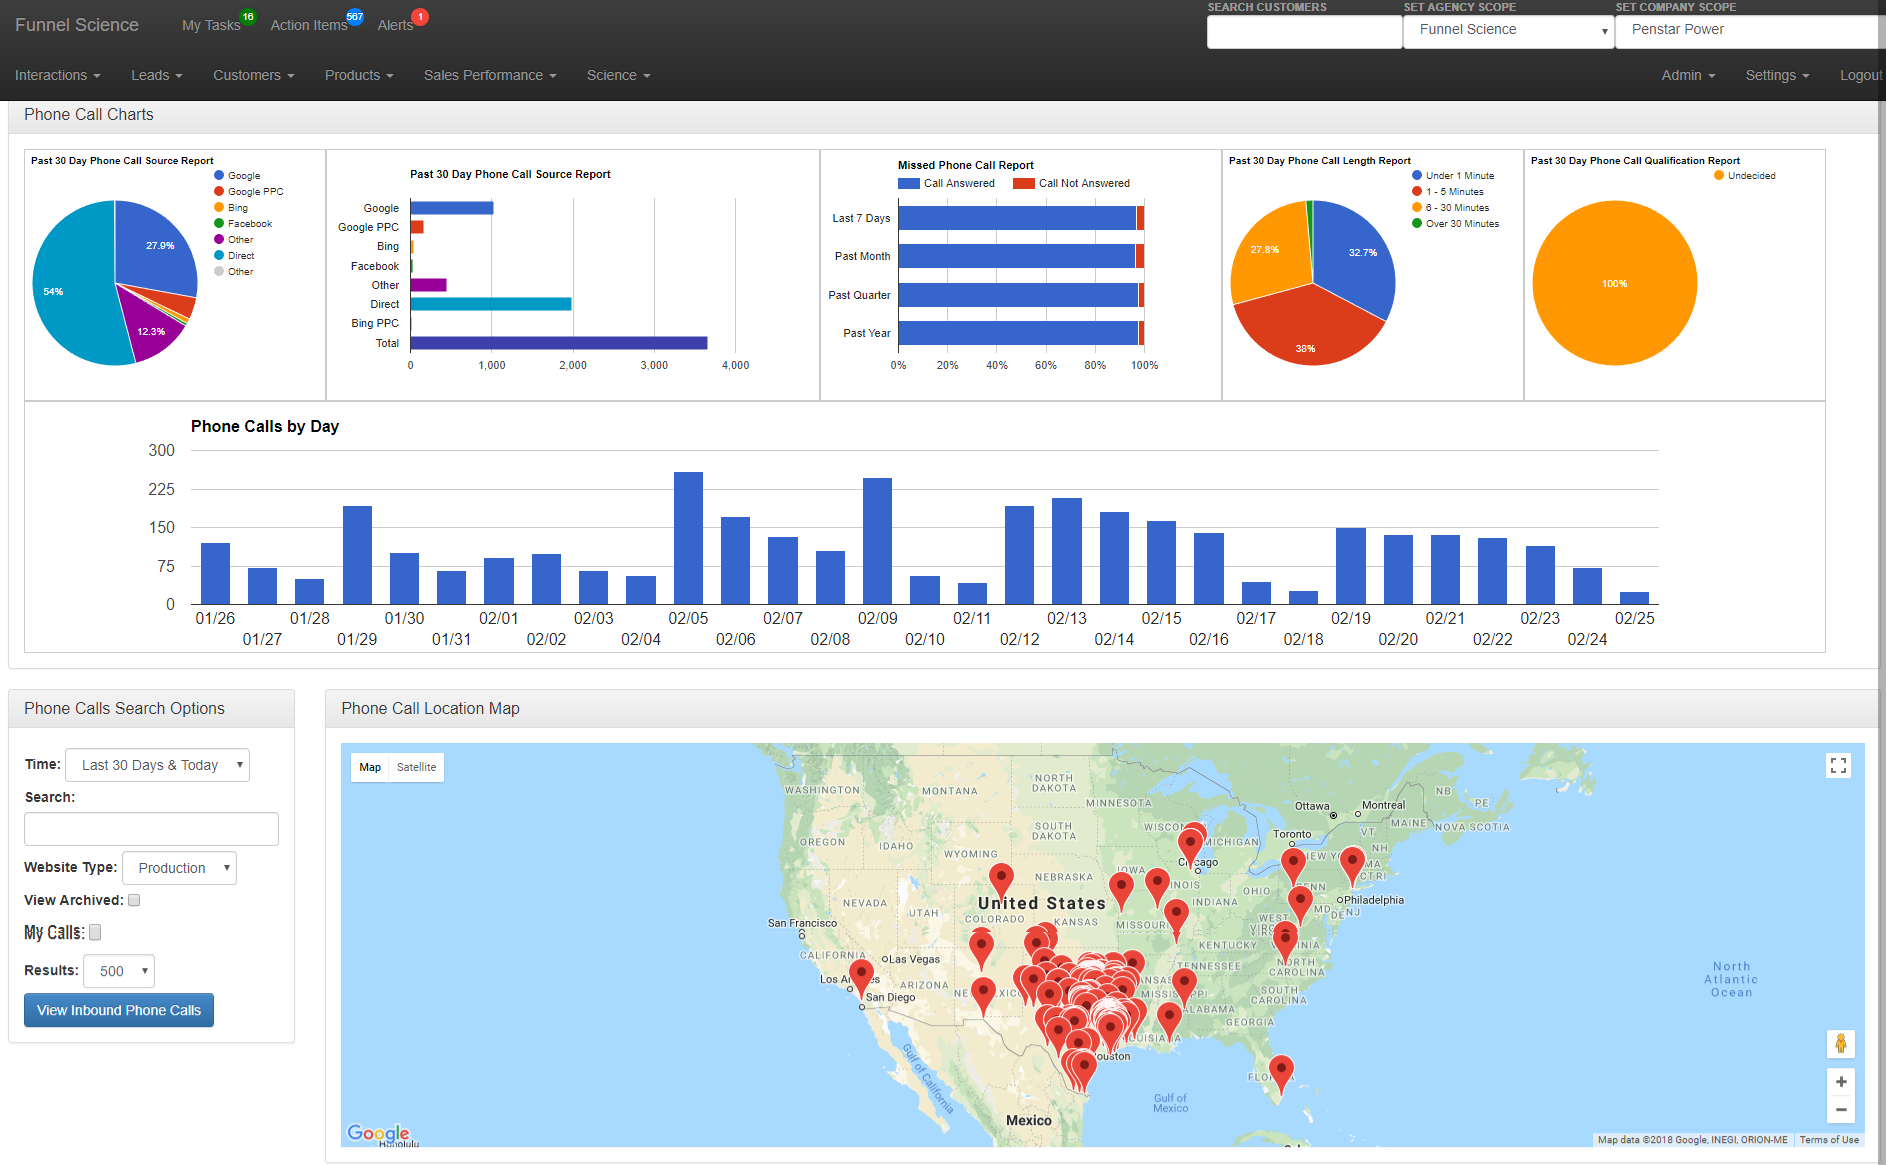Click the 1 - 5 Minutes legend dot
1886x1165 pixels.
1417,191
